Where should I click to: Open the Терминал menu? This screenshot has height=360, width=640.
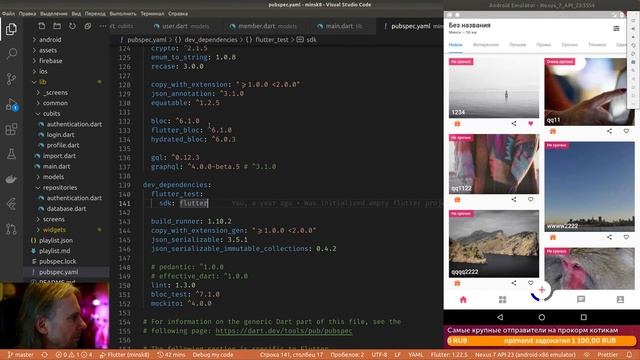[x=152, y=13]
